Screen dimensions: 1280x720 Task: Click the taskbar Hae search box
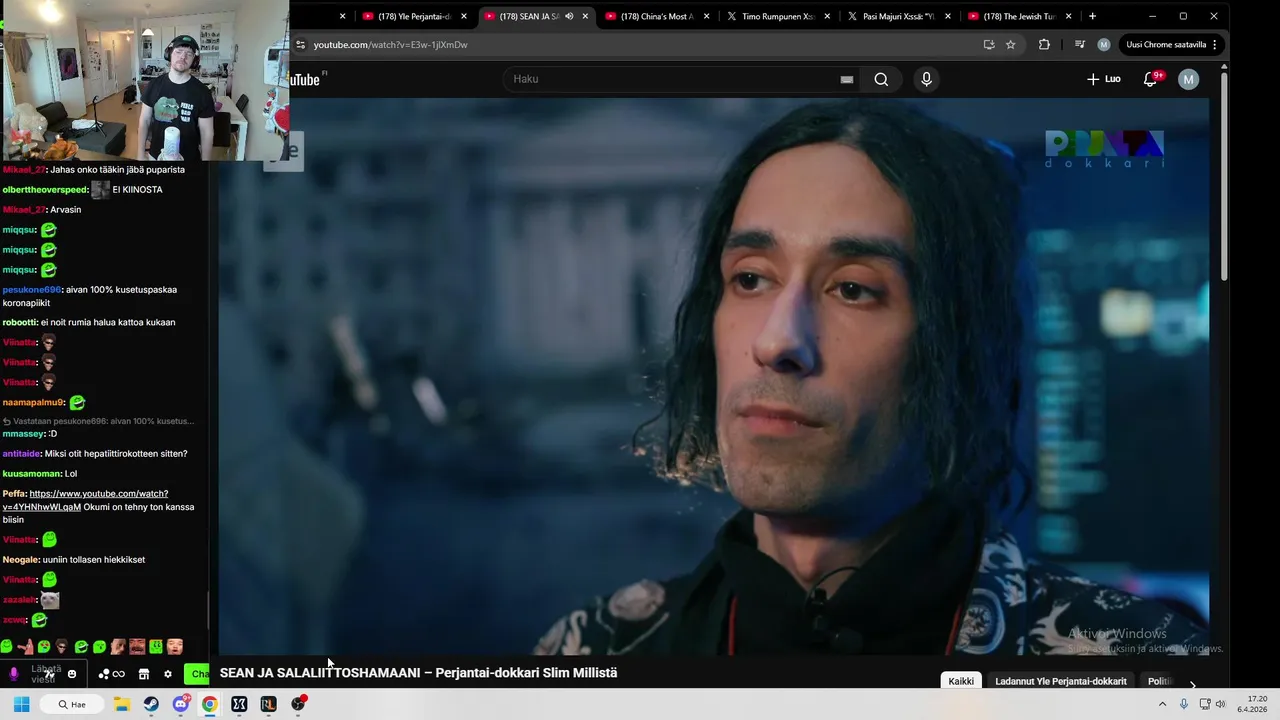[x=71, y=704]
